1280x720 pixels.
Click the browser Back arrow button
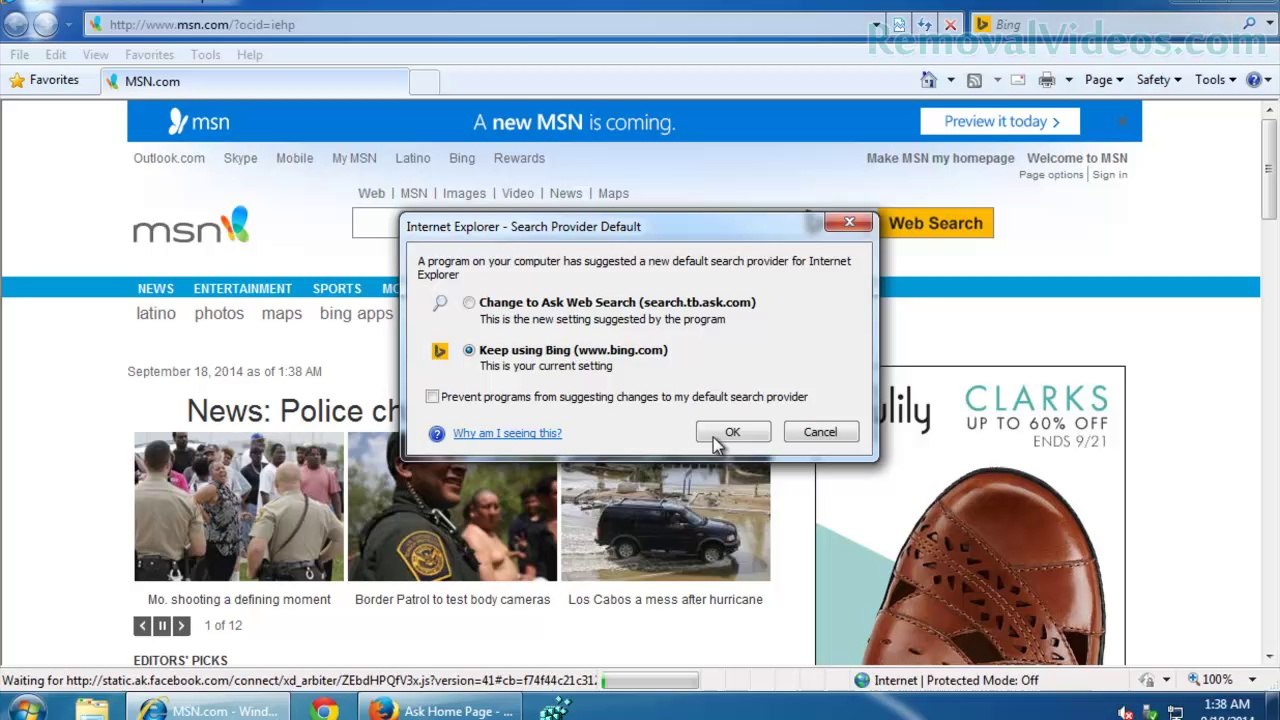16,24
